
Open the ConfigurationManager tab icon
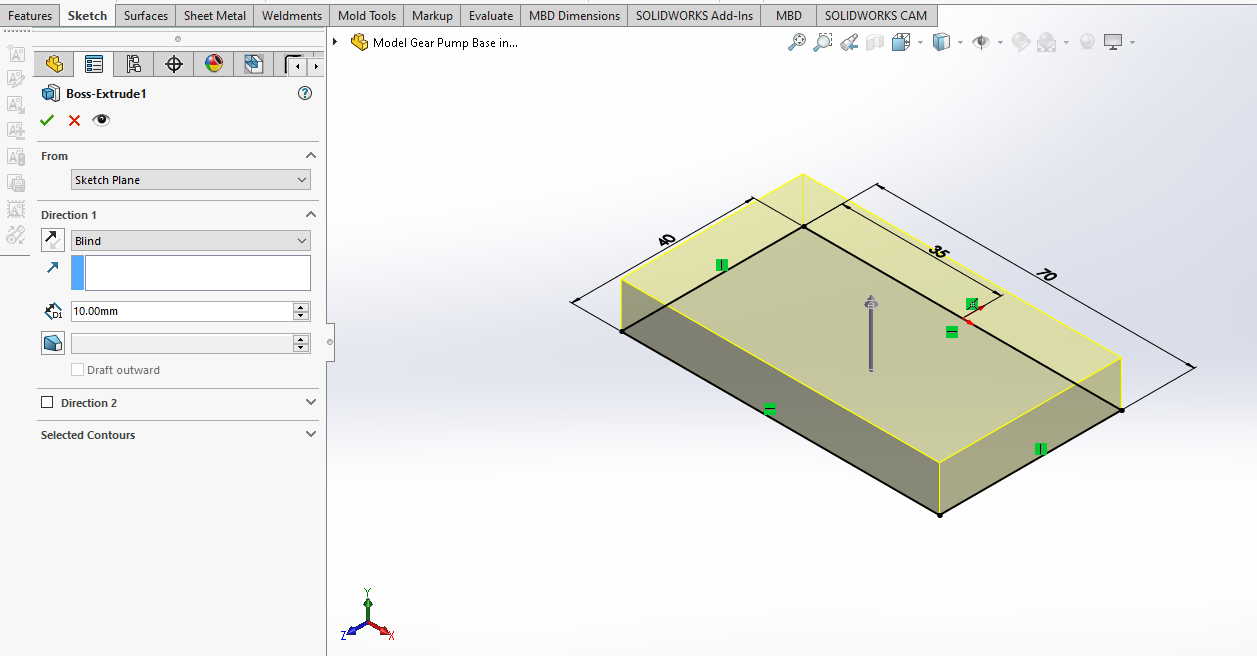pyautogui.click(x=133, y=65)
